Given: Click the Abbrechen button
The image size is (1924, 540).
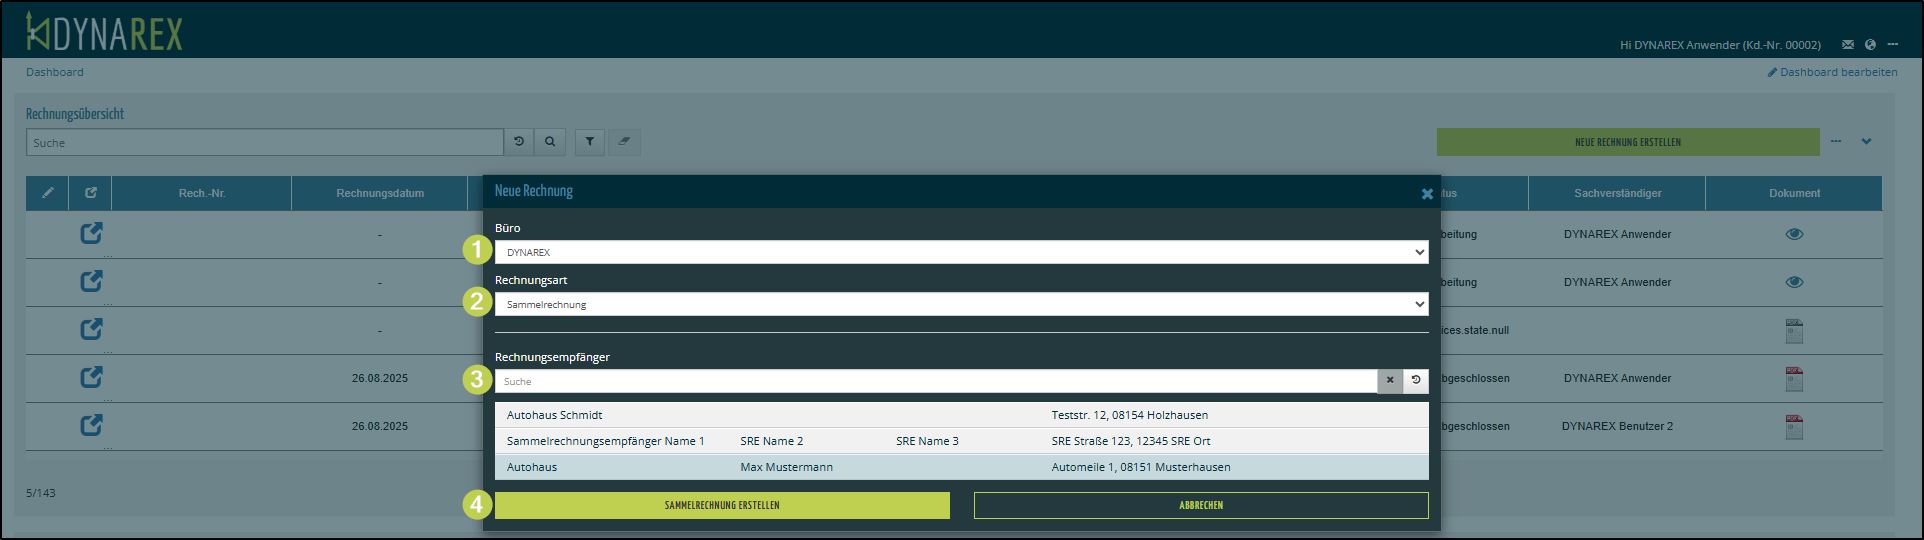Looking at the screenshot, I should point(1201,505).
